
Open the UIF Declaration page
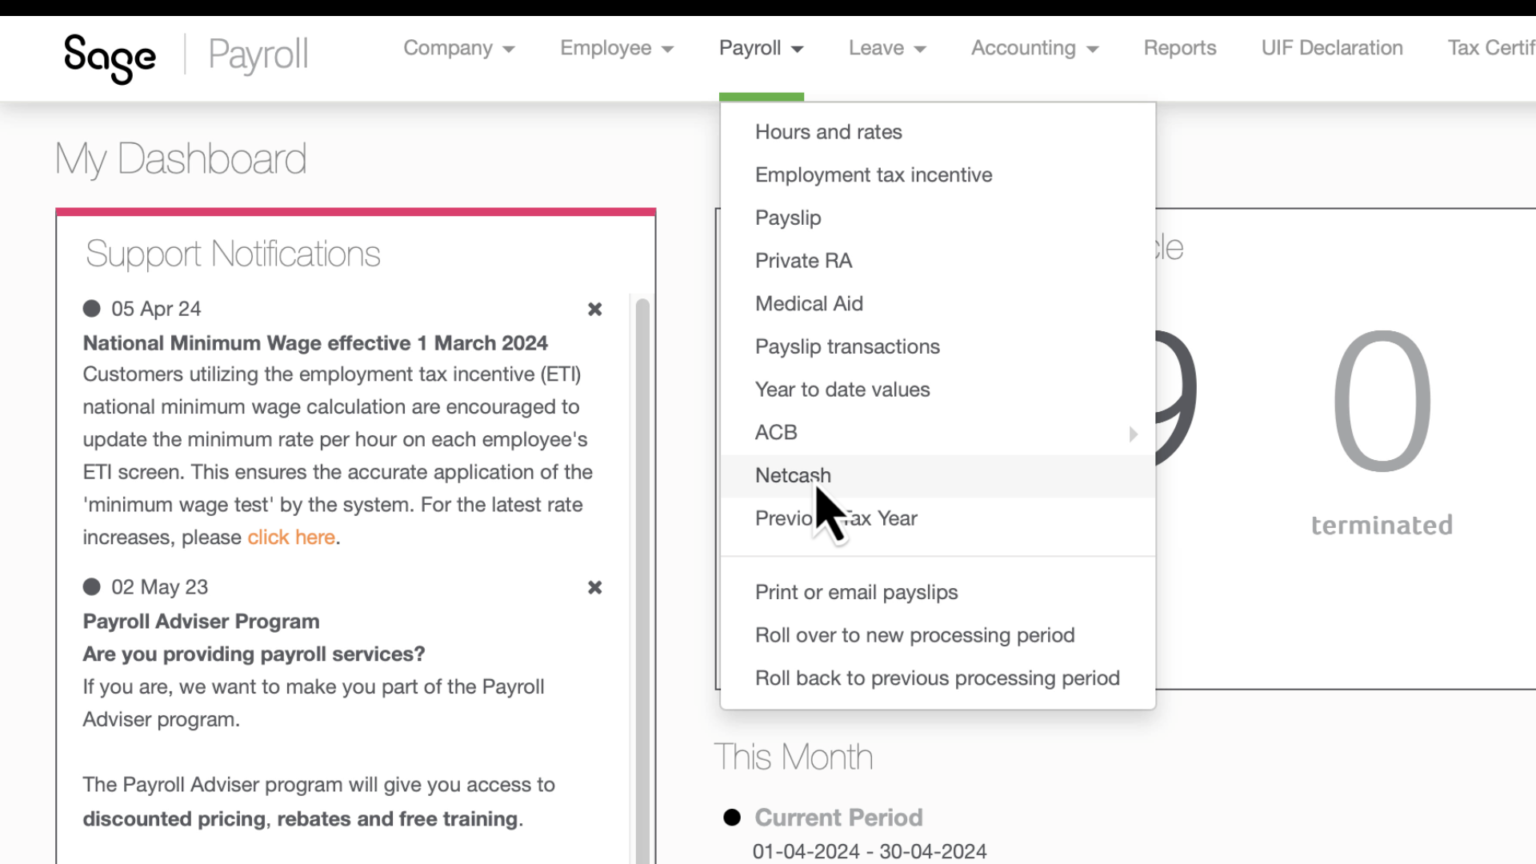pos(1331,47)
